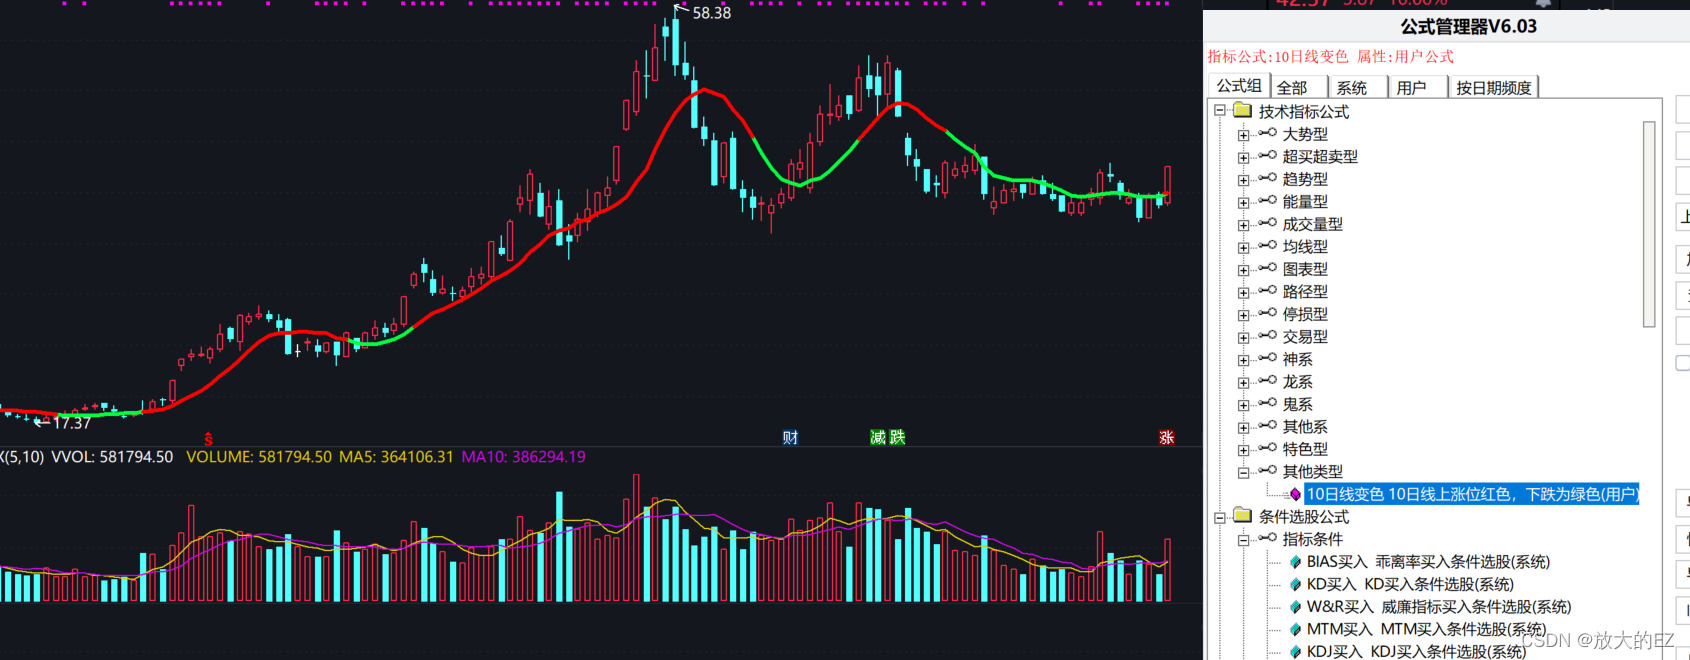Click the link icon beside 趋势型
The height and width of the screenshot is (660, 1690).
[1267, 178]
